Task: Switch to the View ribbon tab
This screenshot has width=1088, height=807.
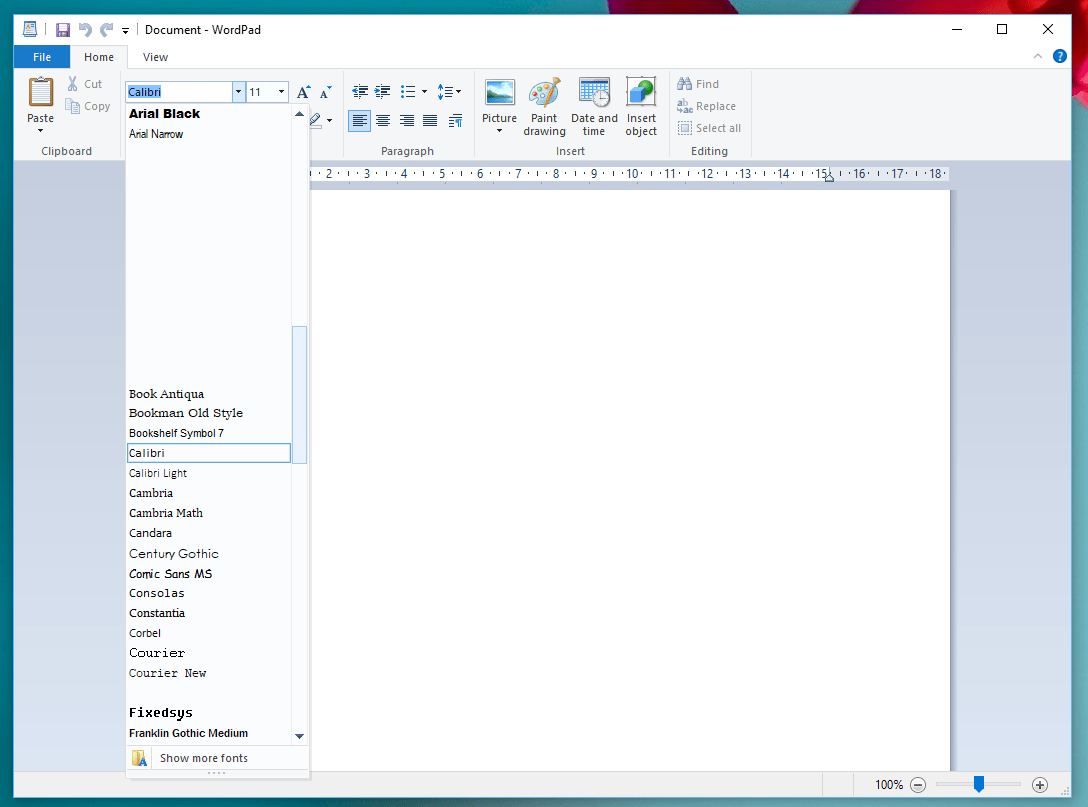Action: 155,57
